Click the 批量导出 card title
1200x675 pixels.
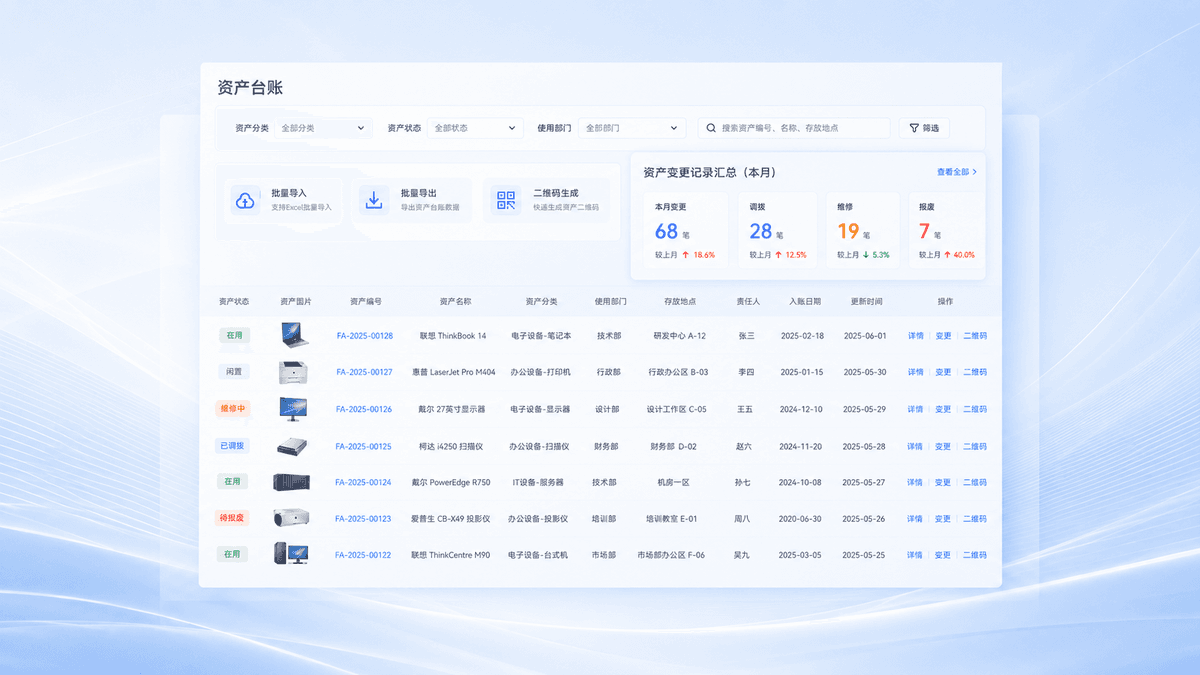point(418,193)
